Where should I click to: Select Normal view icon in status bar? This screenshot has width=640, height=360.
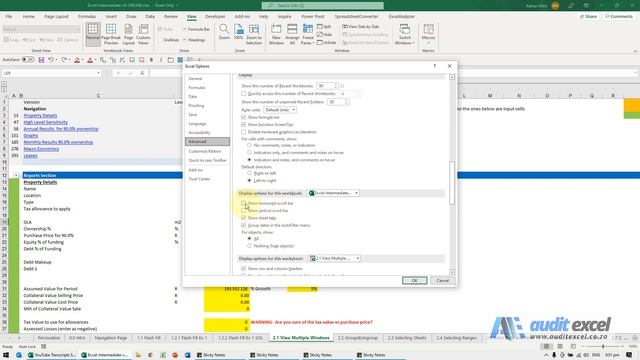[546, 347]
